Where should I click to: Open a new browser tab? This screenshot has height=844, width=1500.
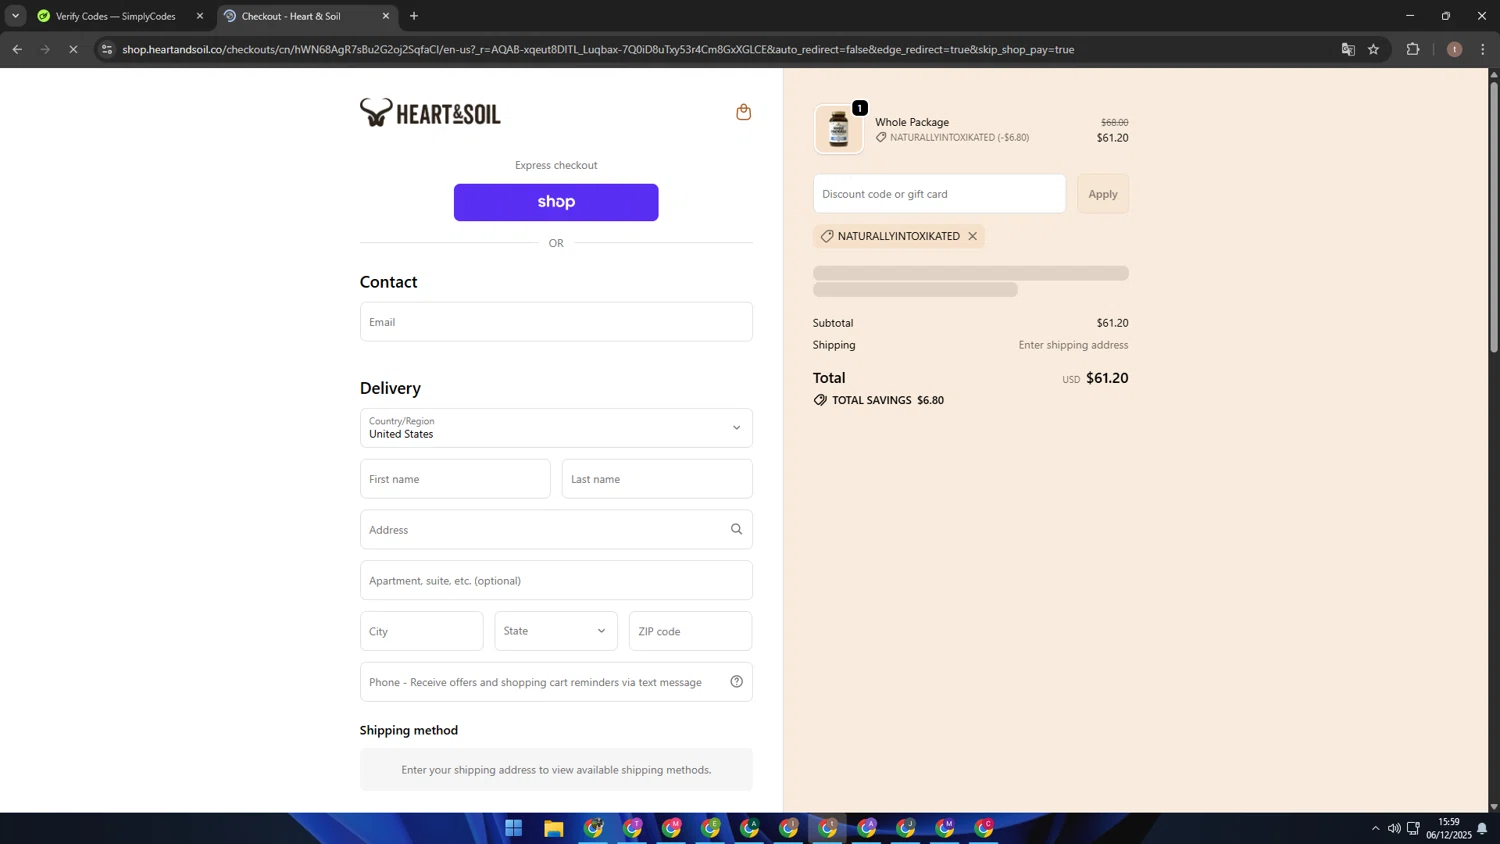[414, 16]
